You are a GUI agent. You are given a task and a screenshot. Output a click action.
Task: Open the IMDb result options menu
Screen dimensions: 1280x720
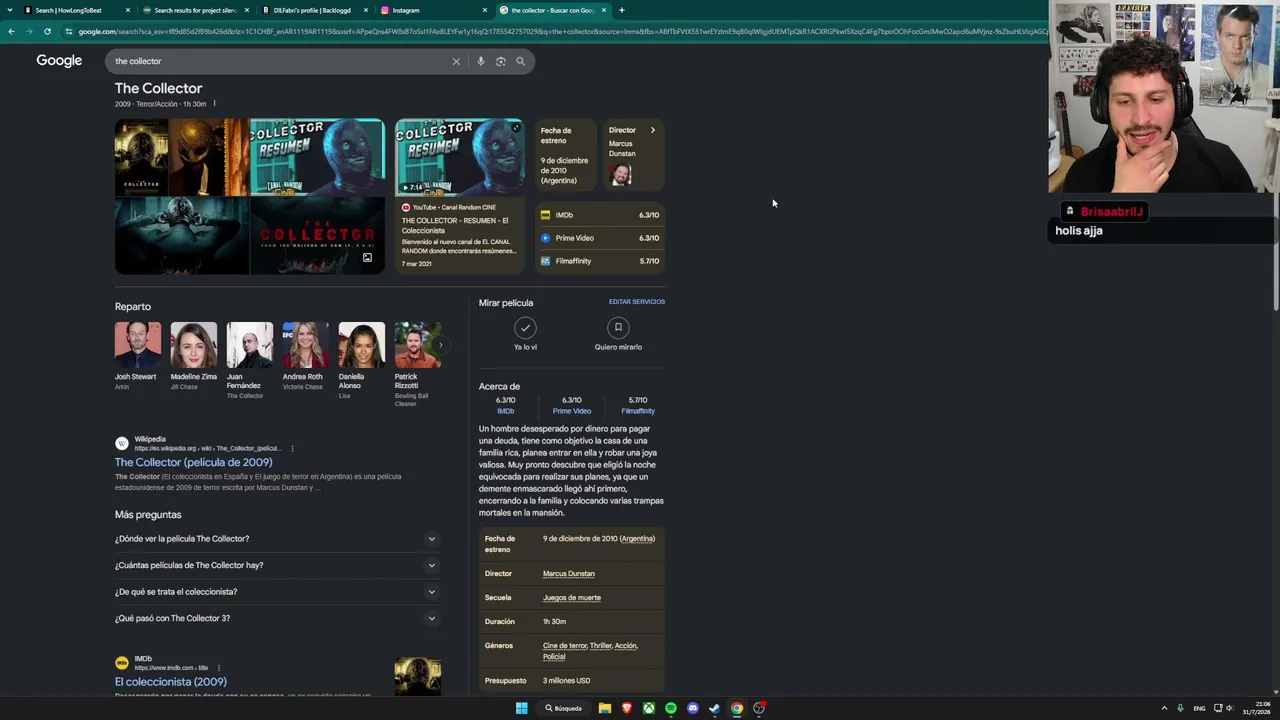pos(218,668)
